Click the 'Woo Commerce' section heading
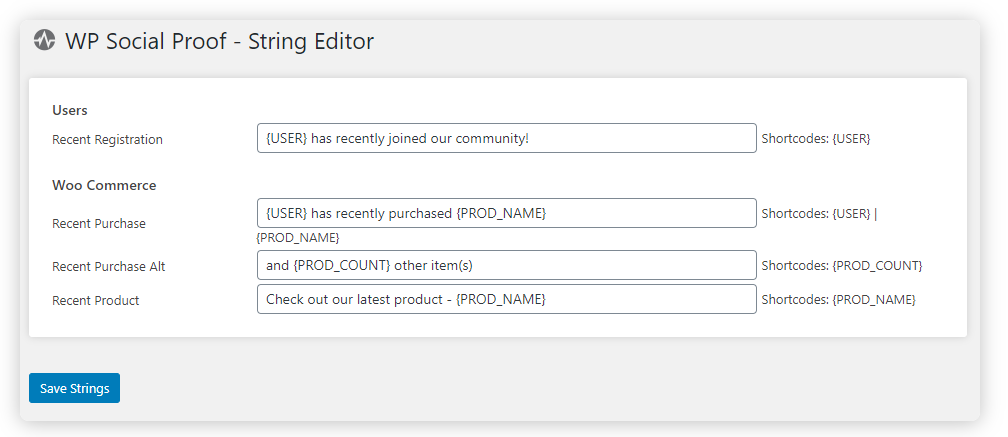This screenshot has height=437, width=1008. [104, 185]
